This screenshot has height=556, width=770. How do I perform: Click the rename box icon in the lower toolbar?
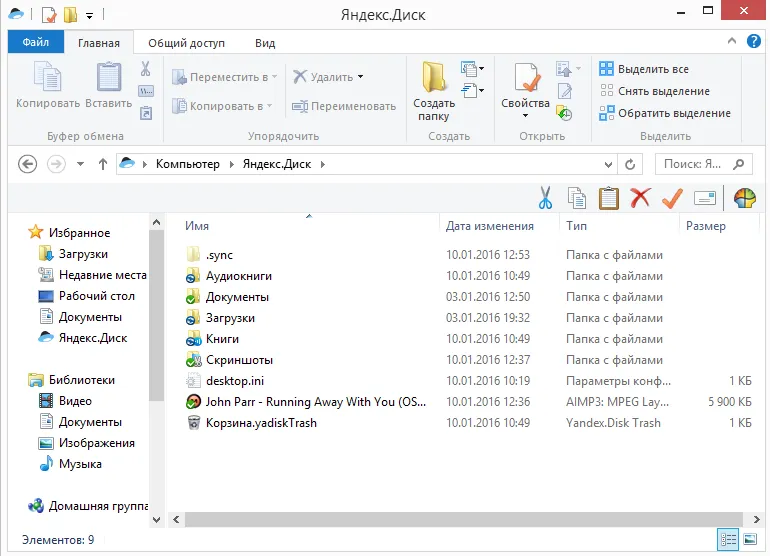coord(705,198)
